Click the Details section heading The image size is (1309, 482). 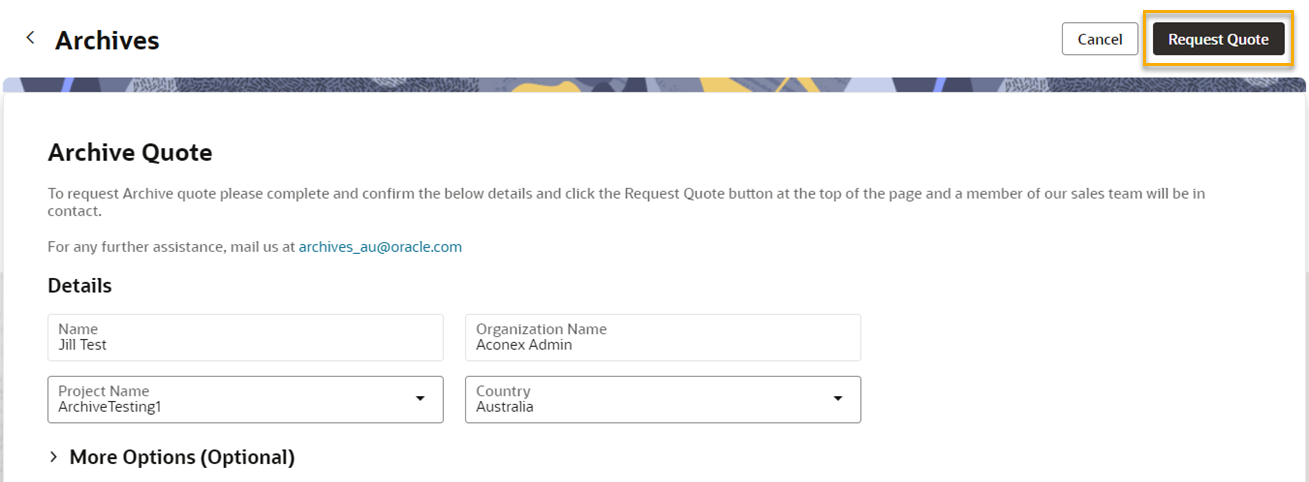[x=80, y=285]
